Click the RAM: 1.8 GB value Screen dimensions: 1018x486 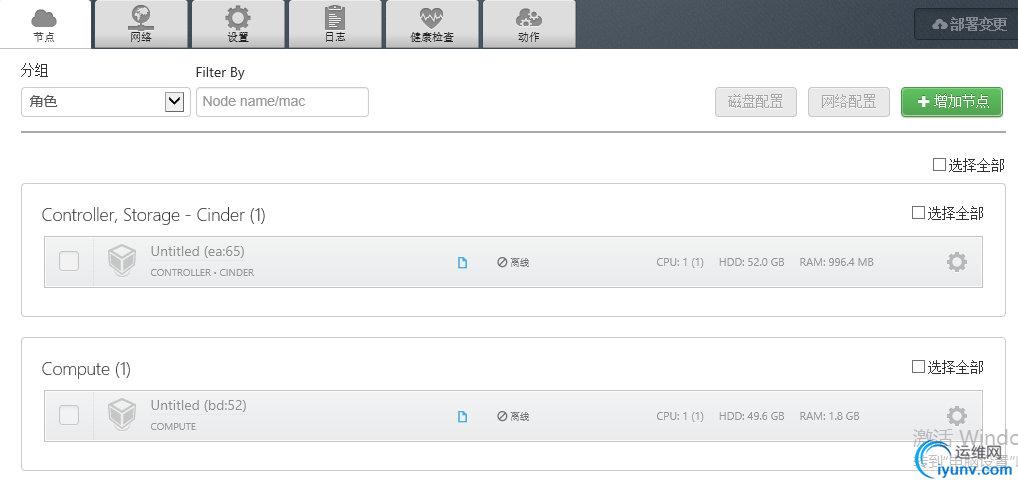[829, 416]
